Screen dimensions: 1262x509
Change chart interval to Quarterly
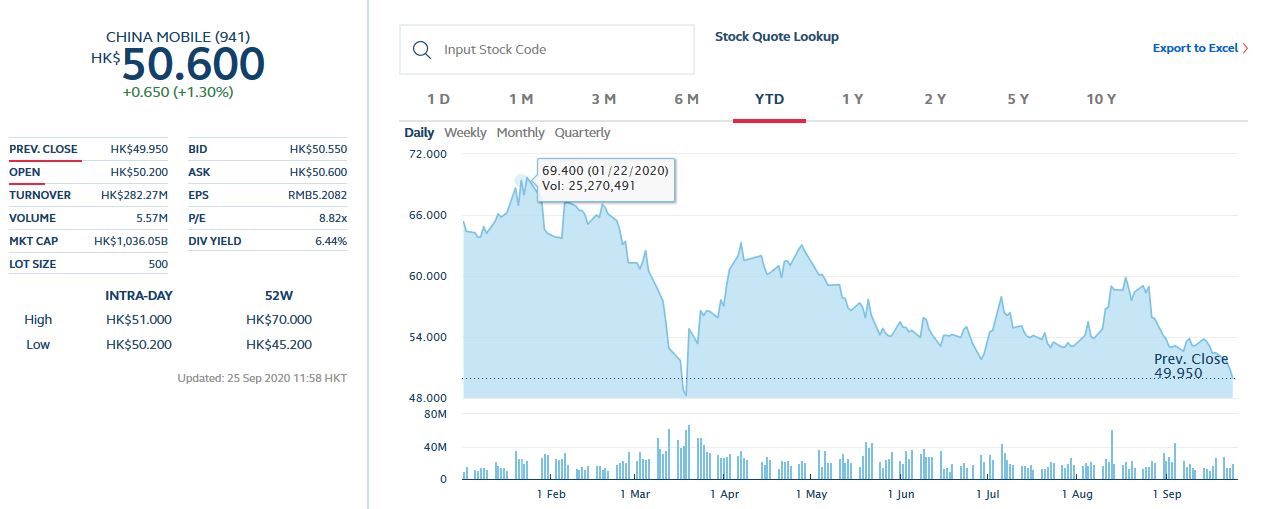pyautogui.click(x=582, y=133)
